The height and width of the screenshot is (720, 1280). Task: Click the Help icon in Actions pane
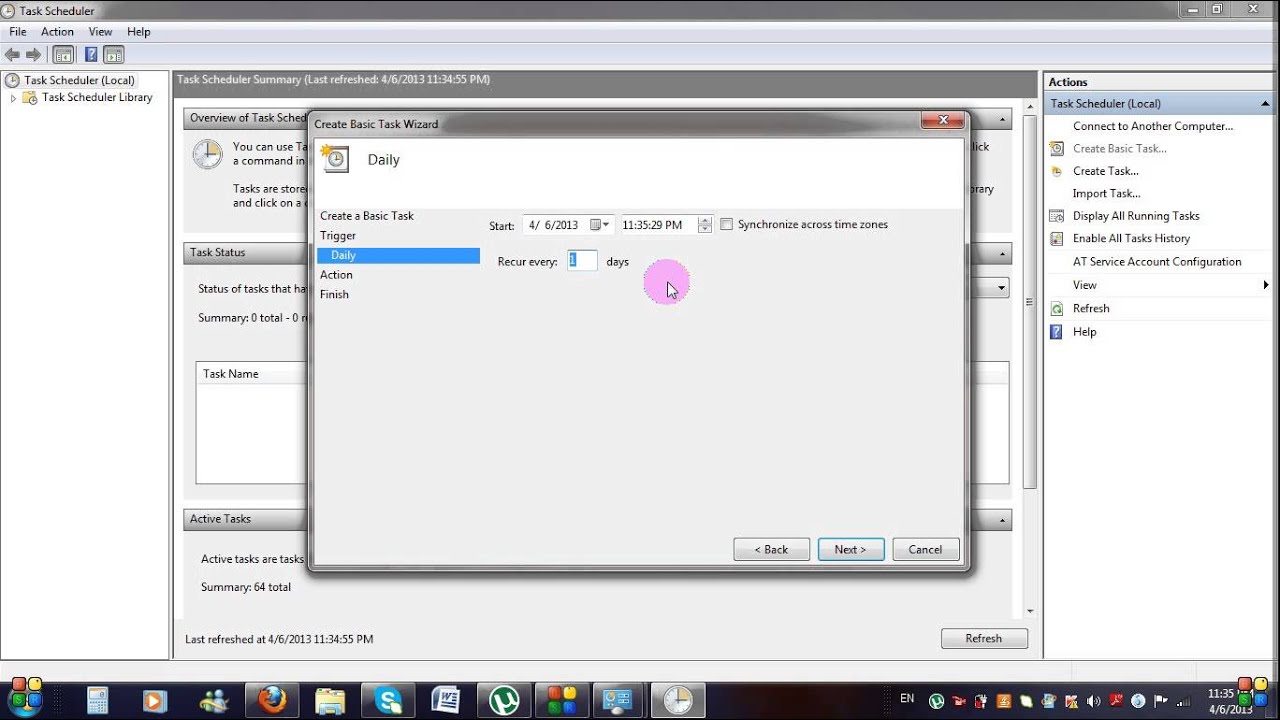1057,332
